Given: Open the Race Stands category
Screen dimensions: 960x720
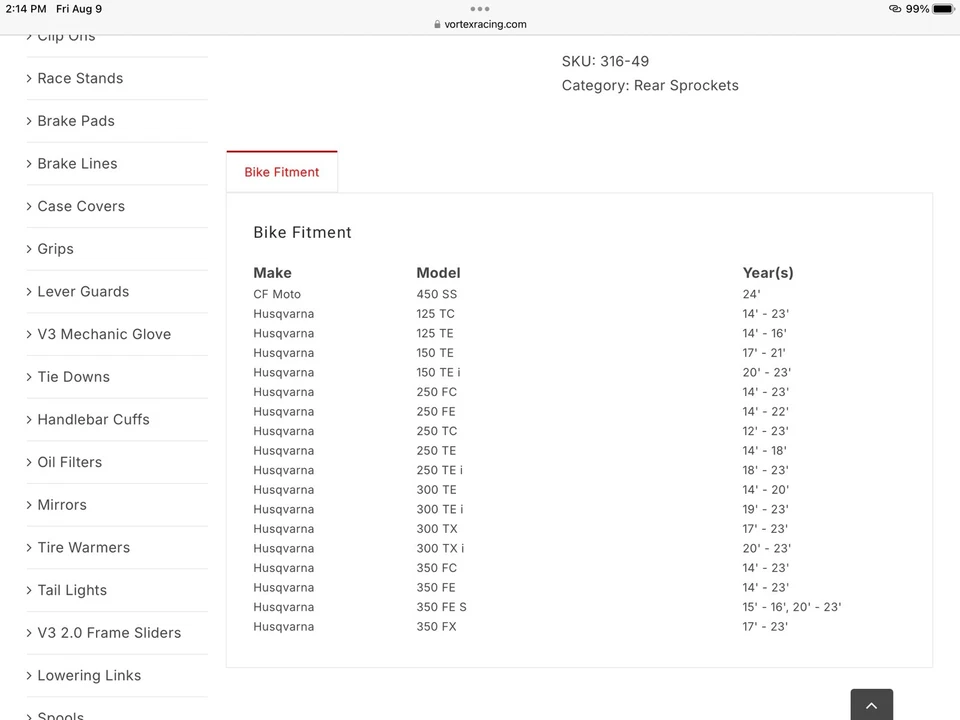Looking at the screenshot, I should click(x=80, y=78).
